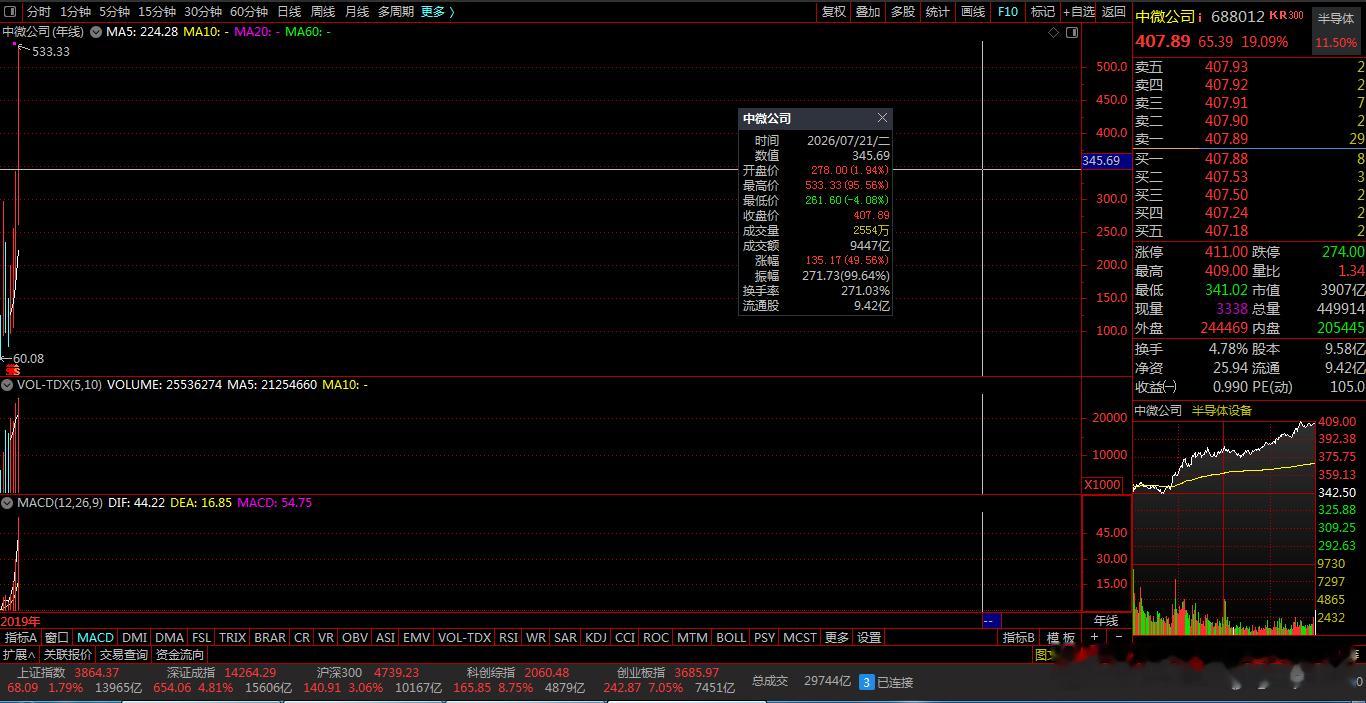Switch to the 日线 chart
Viewport: 1366px width, 703px height.
(289, 11)
